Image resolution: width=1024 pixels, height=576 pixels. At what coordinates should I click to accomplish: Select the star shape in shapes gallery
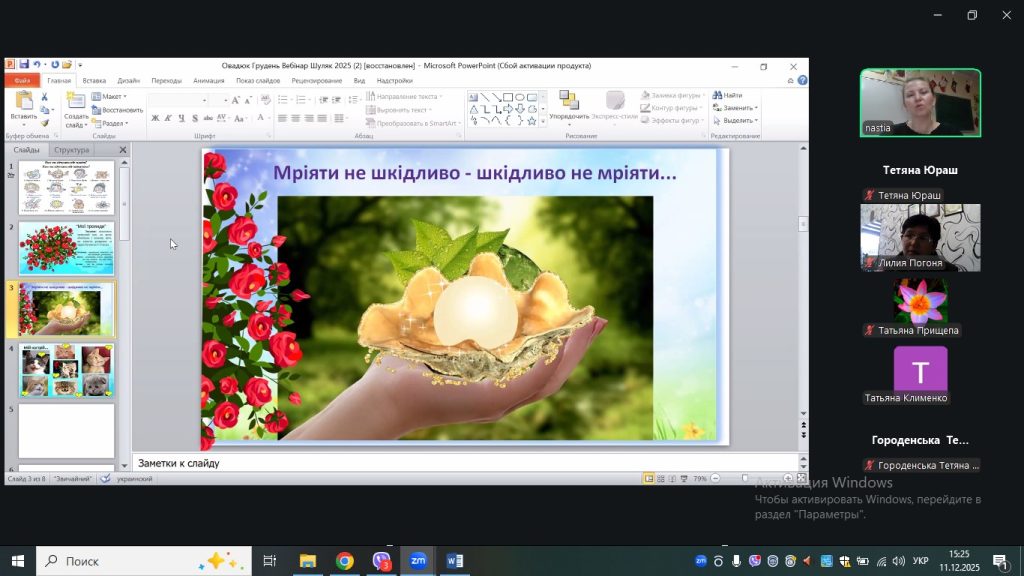pos(532,120)
